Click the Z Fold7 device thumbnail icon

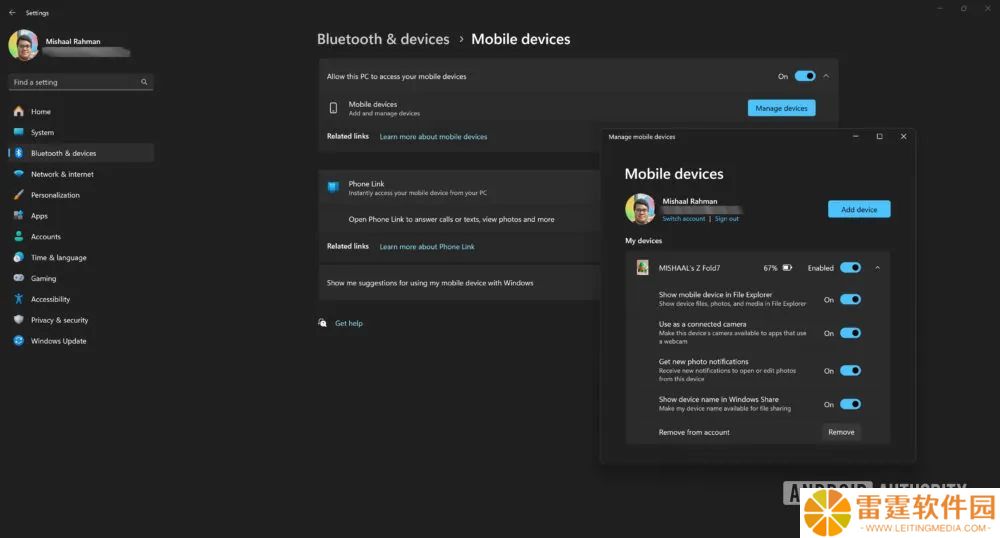pos(642,268)
